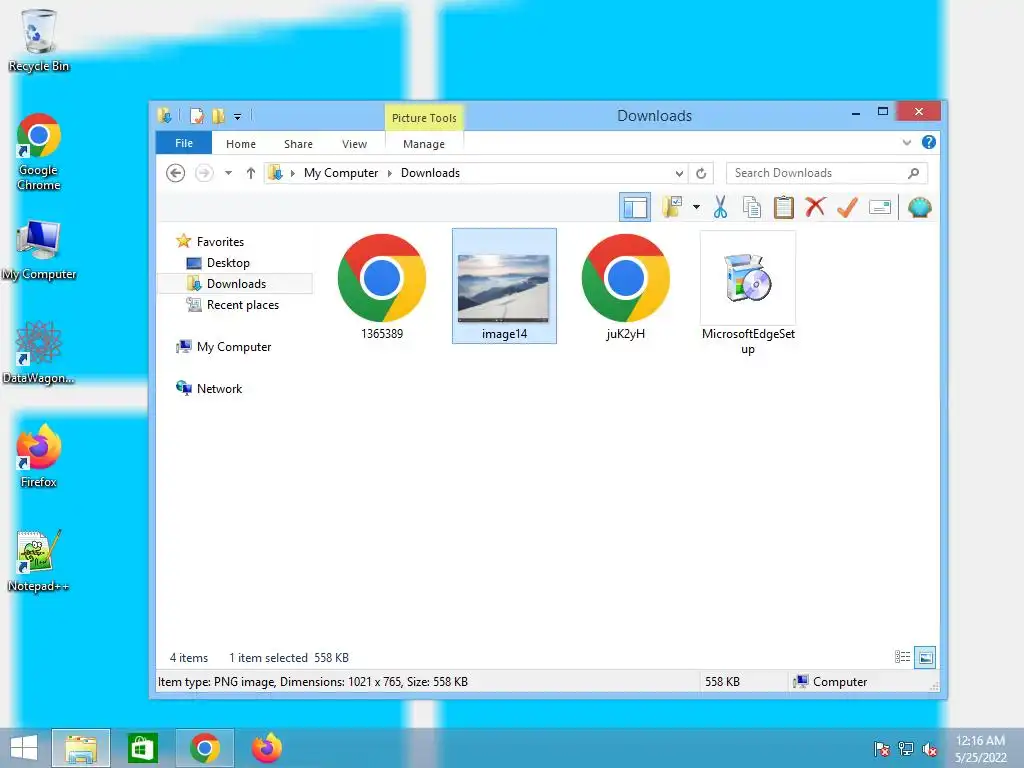Click the orange checkmark Properties icon
The width and height of the screenshot is (1024, 768).
pyautogui.click(x=847, y=207)
